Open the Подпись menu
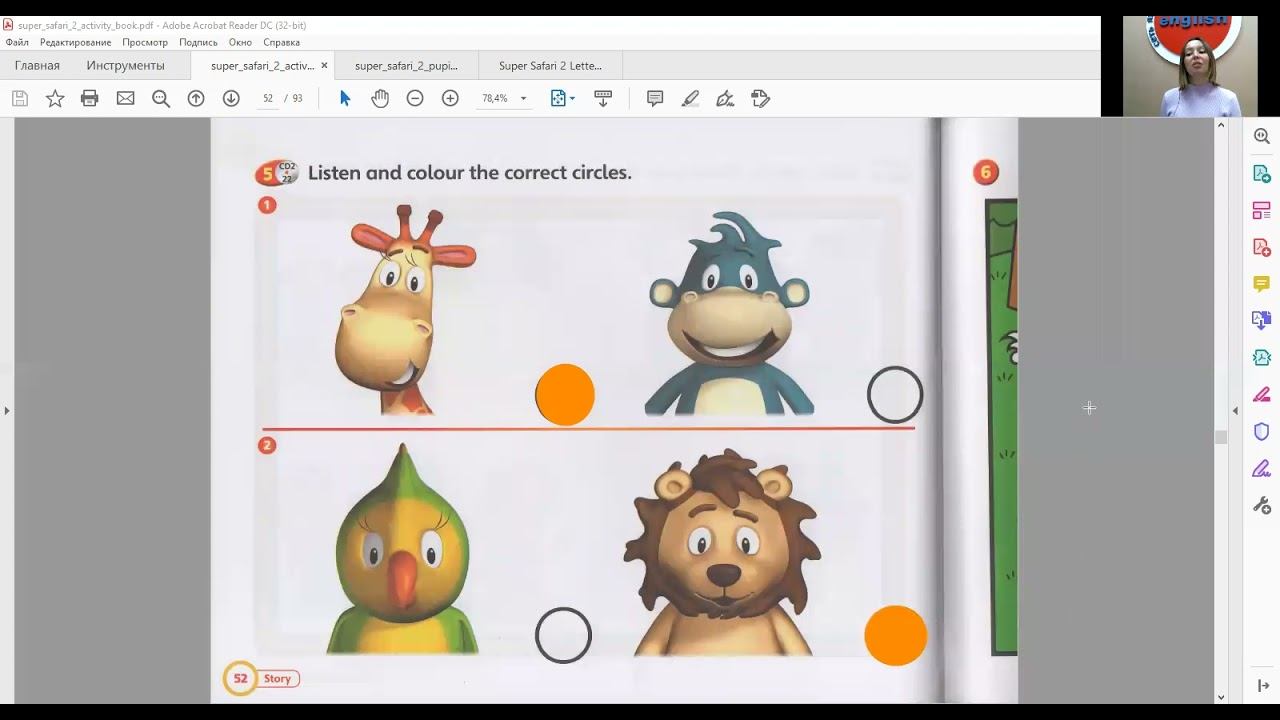 (x=198, y=42)
